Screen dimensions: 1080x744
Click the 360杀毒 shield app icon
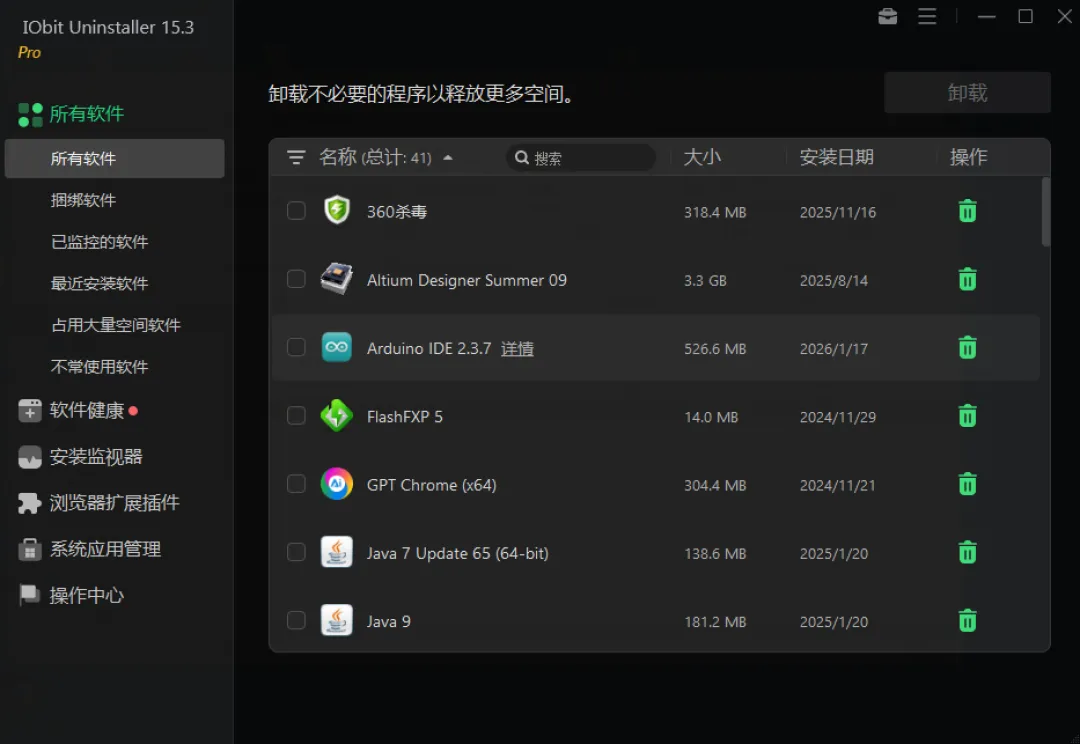(x=337, y=210)
